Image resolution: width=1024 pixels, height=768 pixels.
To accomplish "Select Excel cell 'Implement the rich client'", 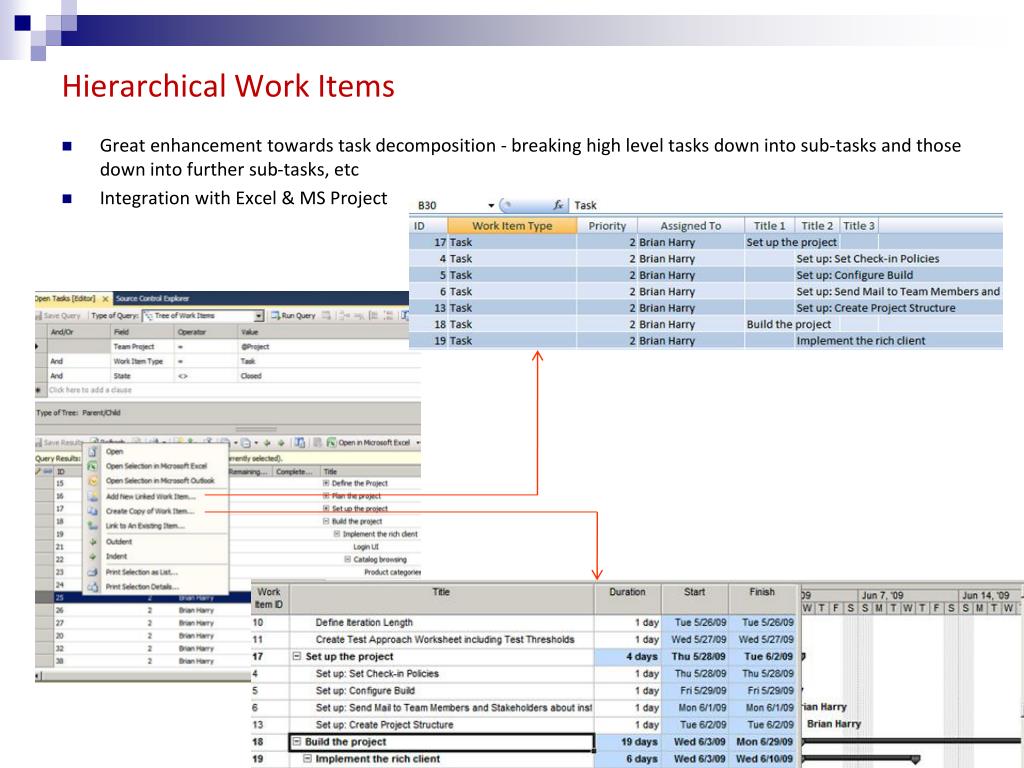I will (x=860, y=340).
